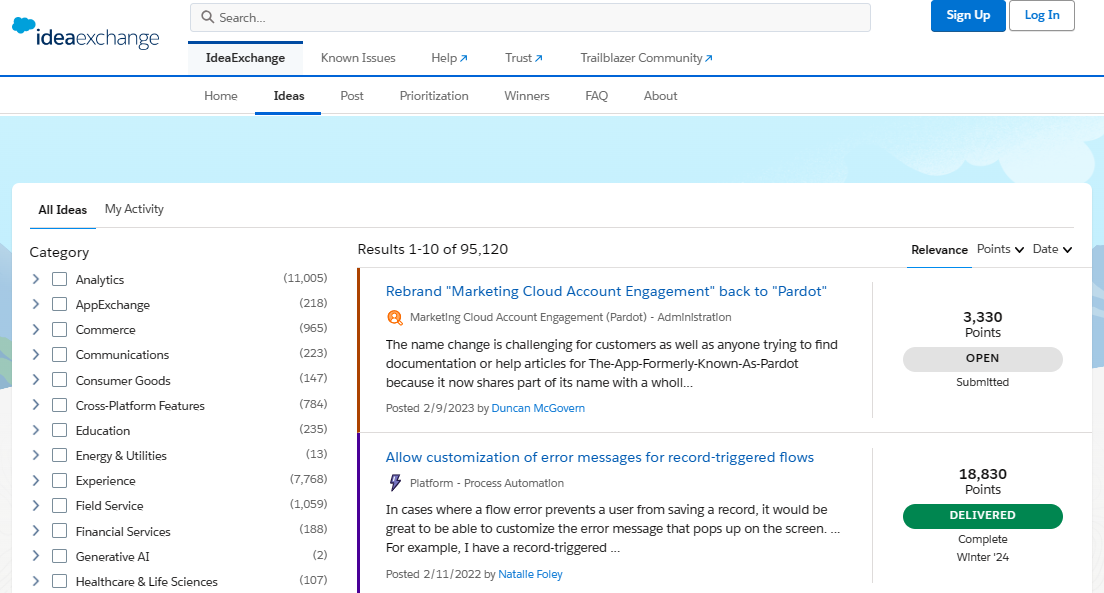1104x593 pixels.
Task: Check the Education category checkbox
Action: (x=59, y=430)
